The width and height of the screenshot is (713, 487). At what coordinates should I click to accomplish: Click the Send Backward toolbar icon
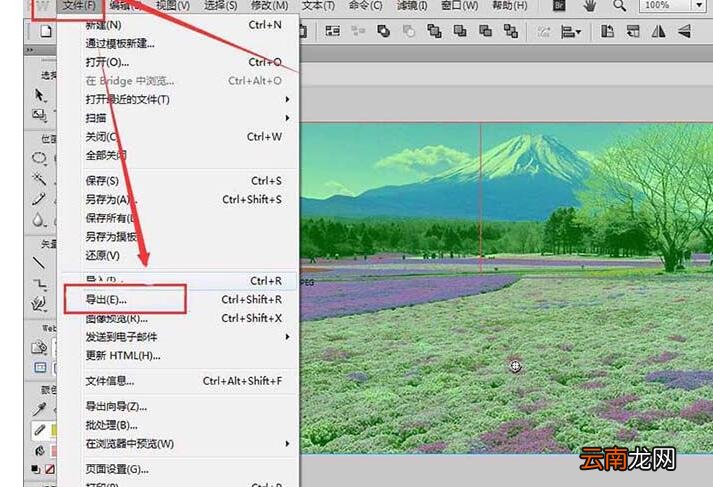pos(486,31)
